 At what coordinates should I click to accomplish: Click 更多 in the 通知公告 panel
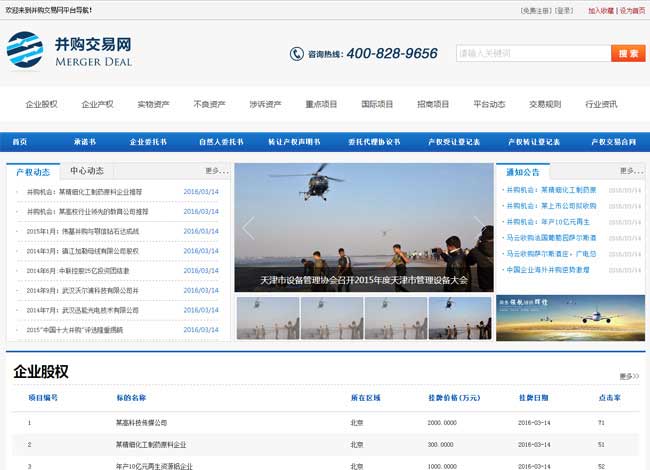pos(631,171)
